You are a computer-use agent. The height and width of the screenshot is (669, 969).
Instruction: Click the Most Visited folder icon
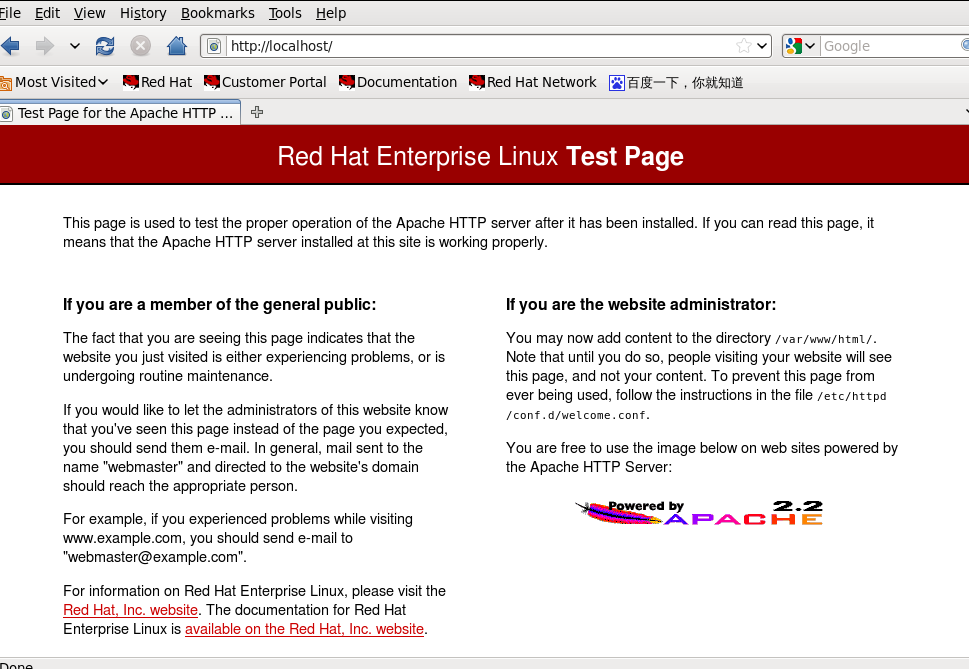coord(6,83)
